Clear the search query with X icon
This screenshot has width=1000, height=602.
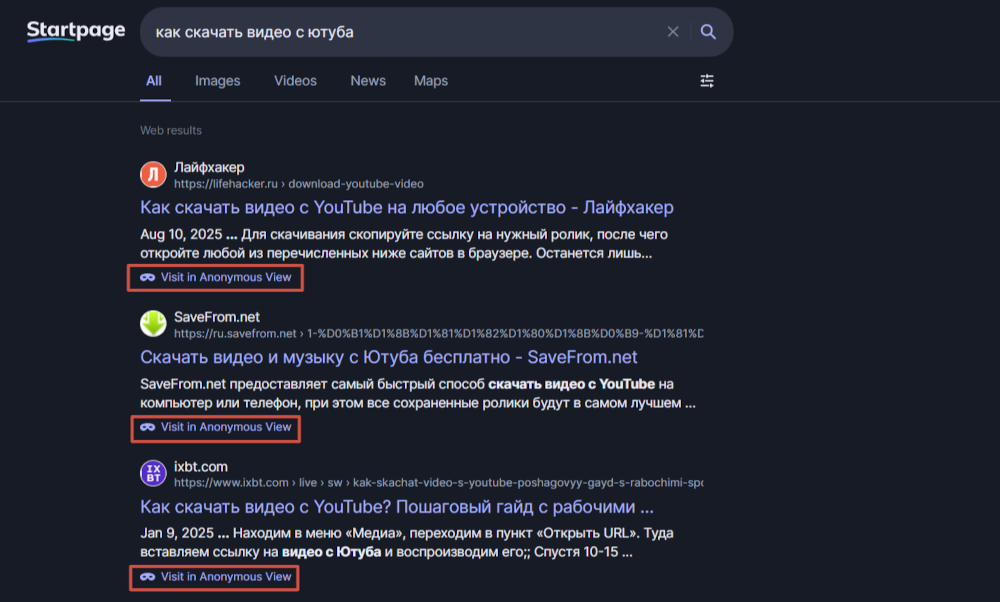pyautogui.click(x=673, y=32)
